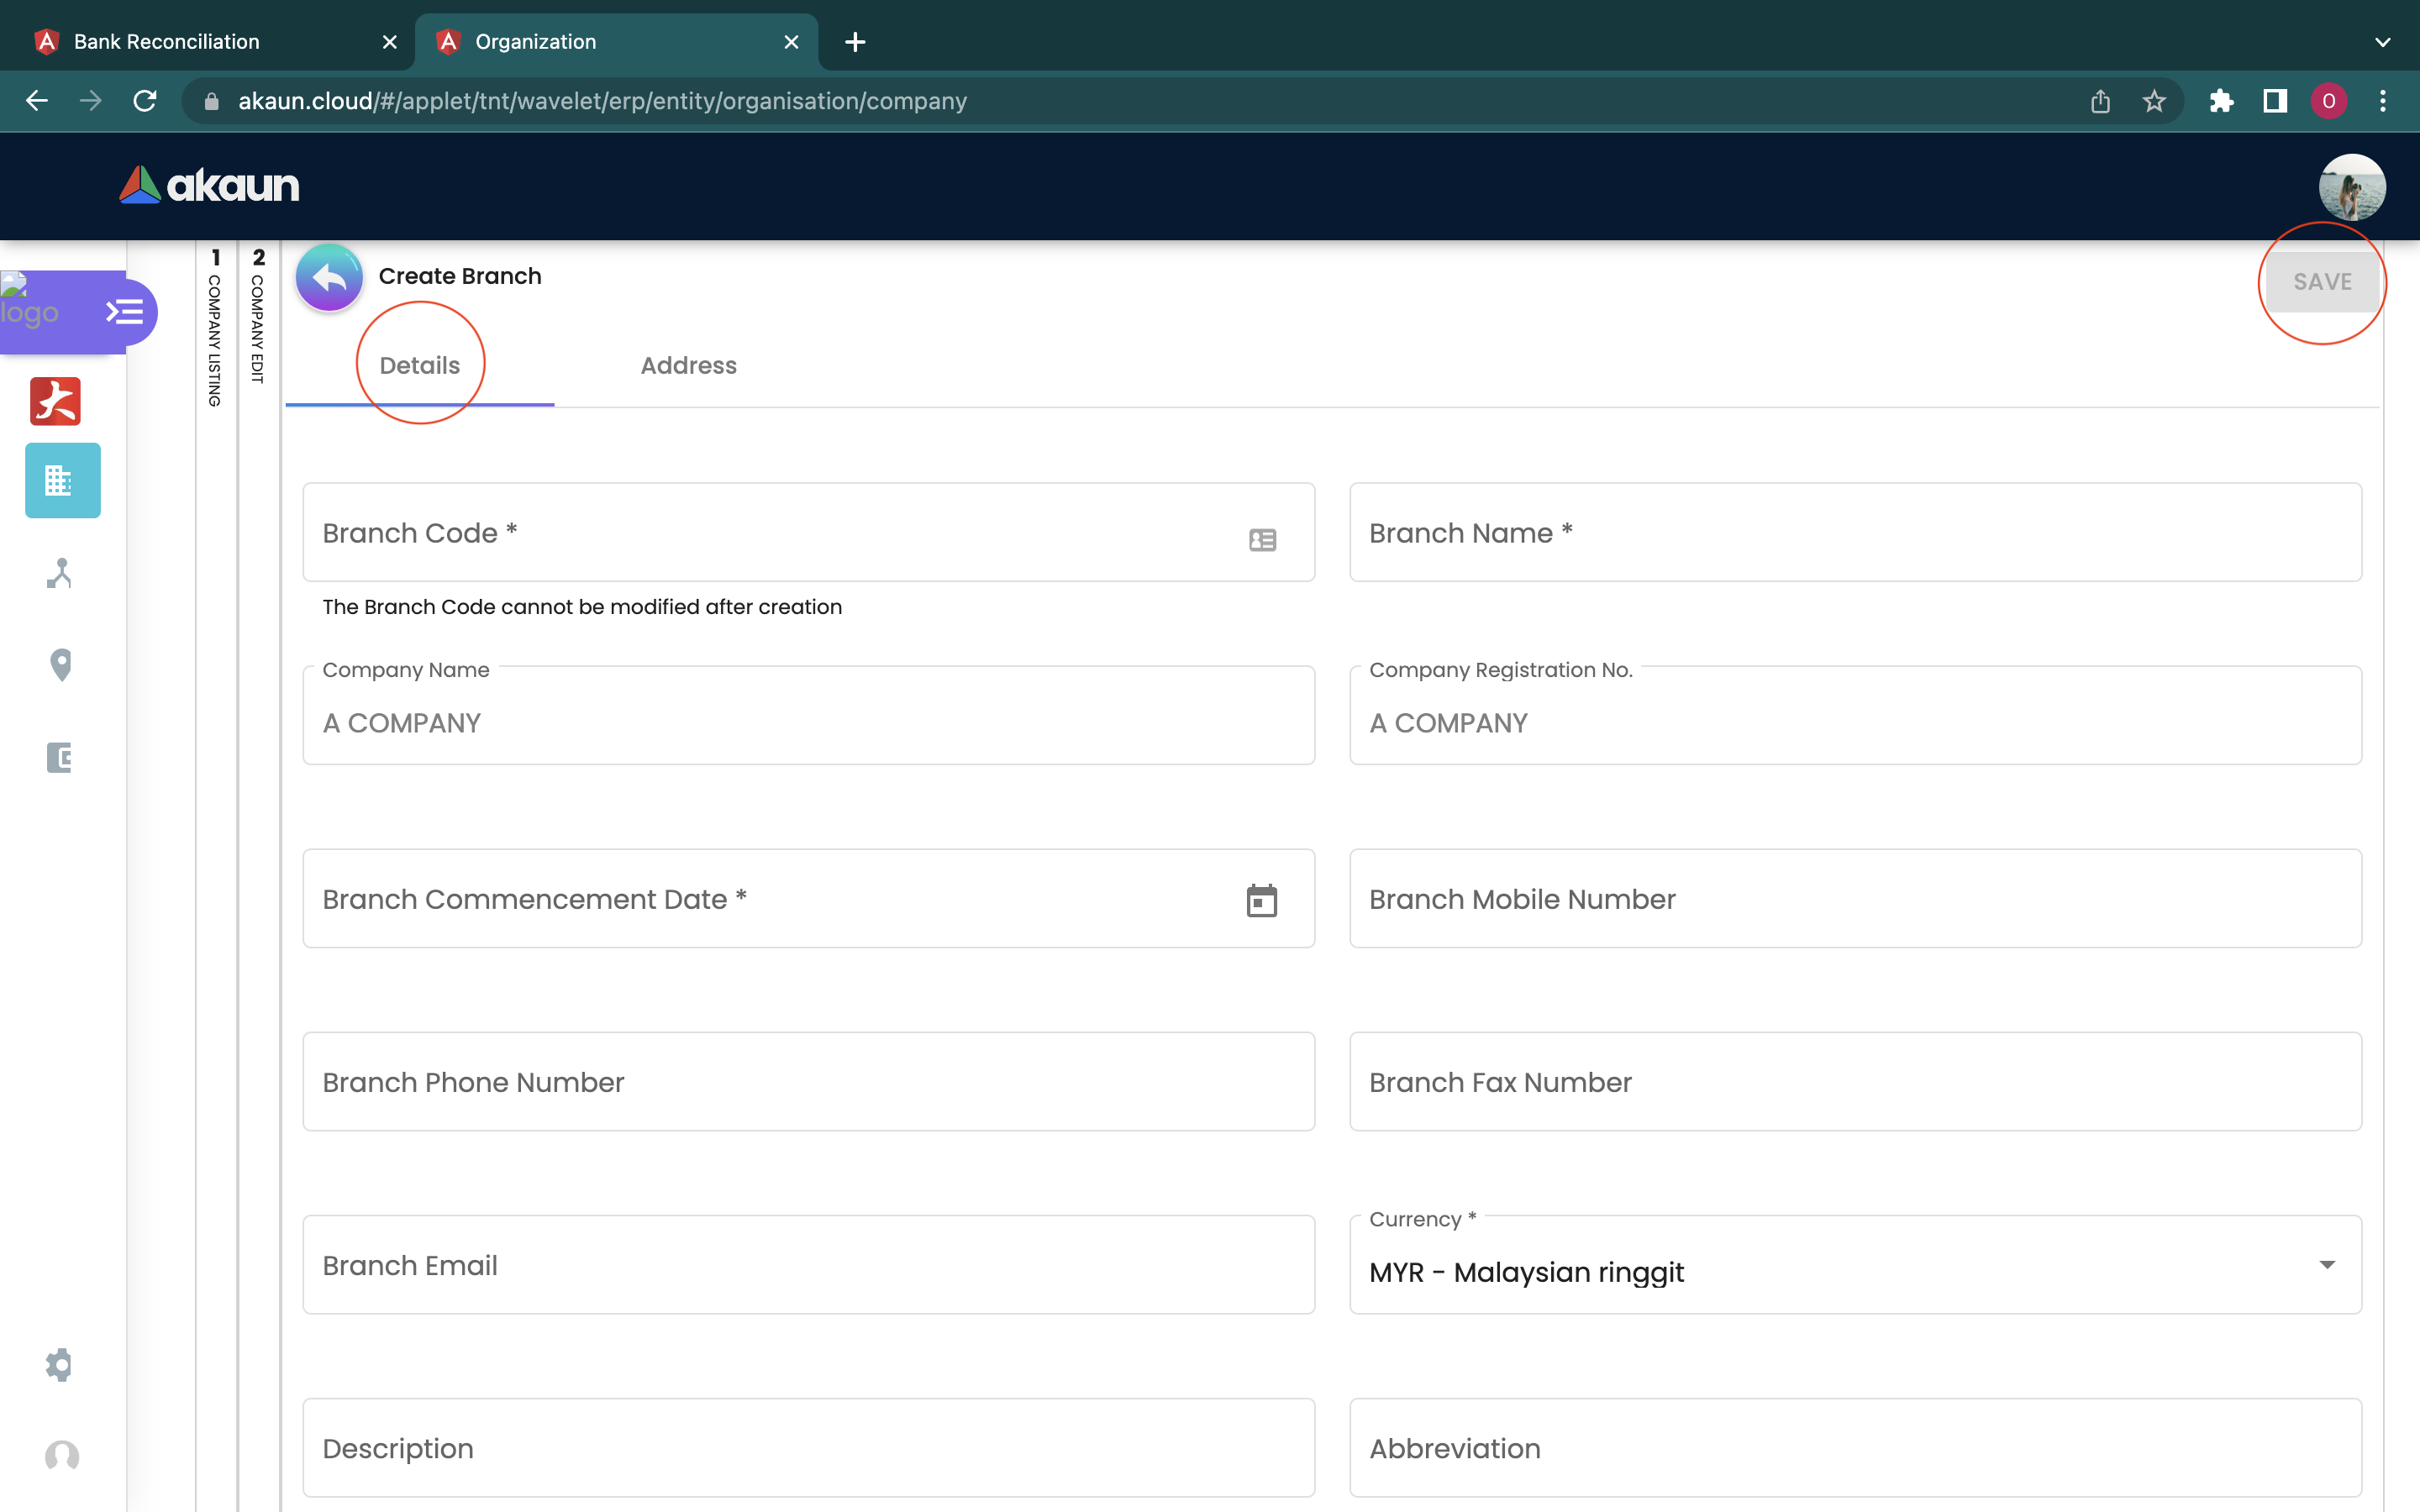
Task: Click the user avatar photo in header
Action: click(2352, 187)
